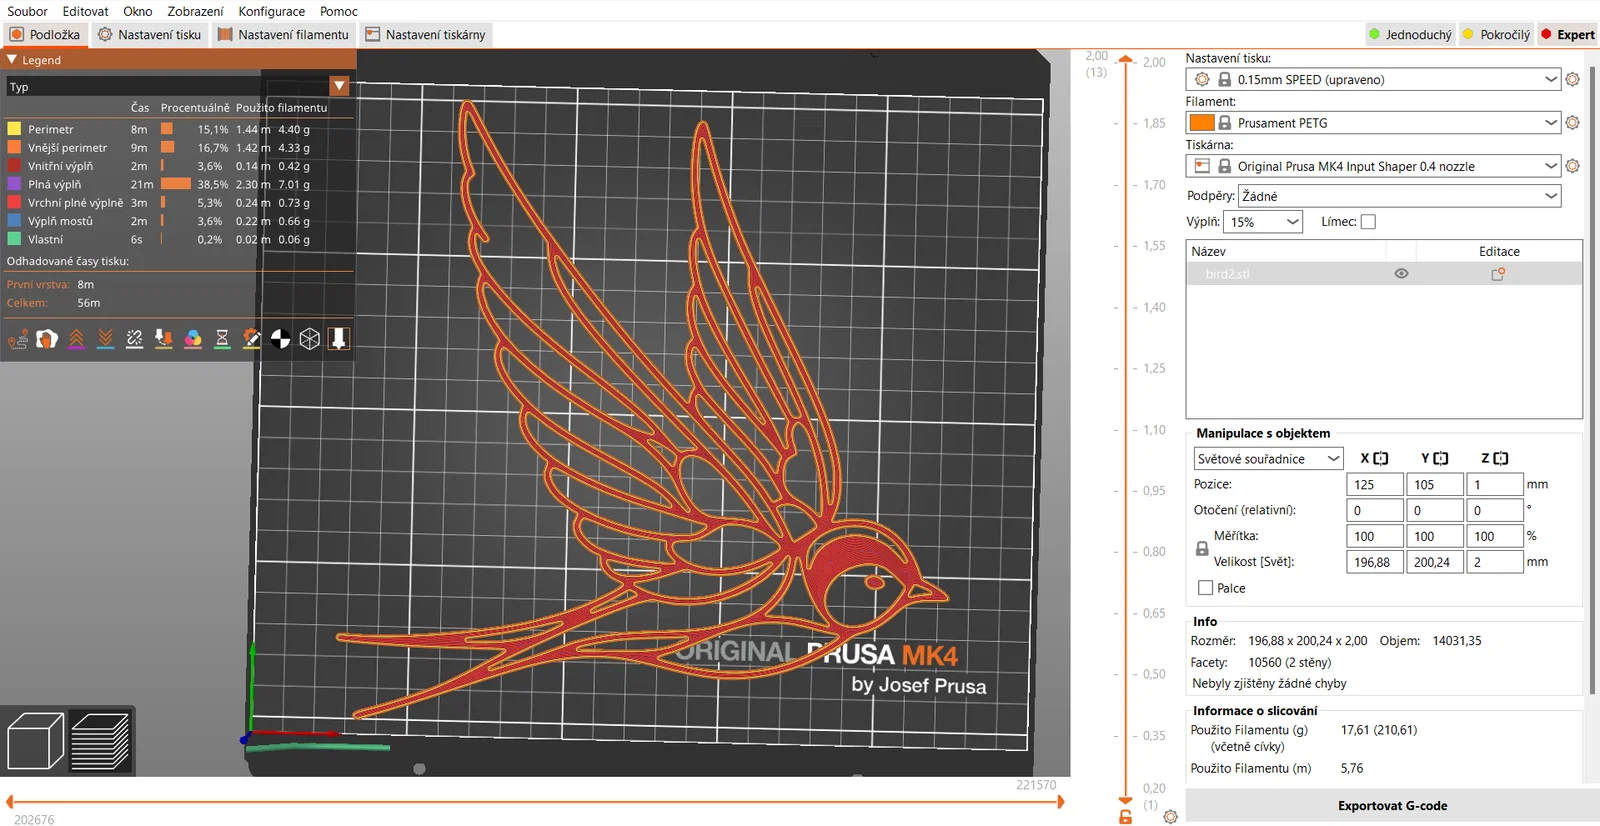Screen dimensions: 1600x826
Task: Open Okno menu
Action: point(138,11)
